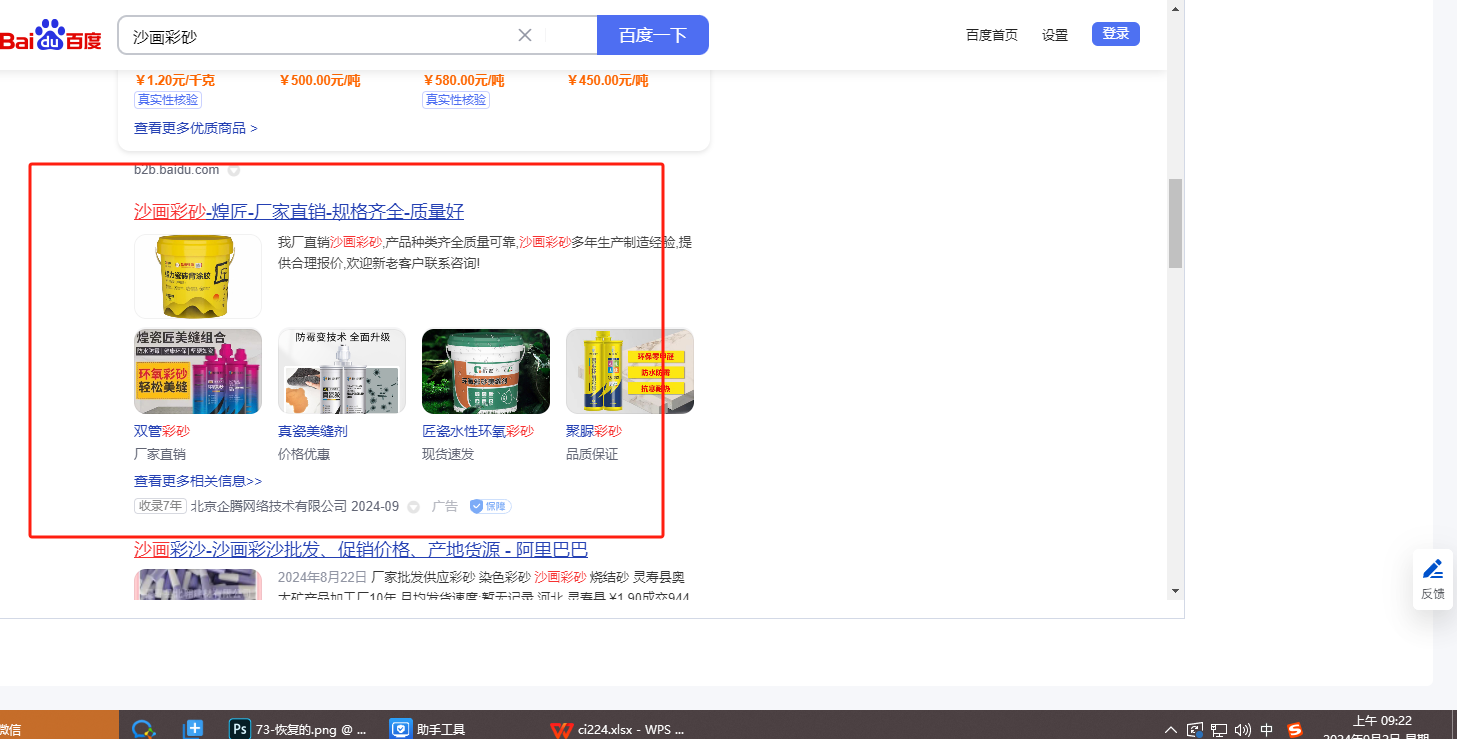Click the page scrollbar up arrow
This screenshot has width=1457, height=739.
point(1176,7)
